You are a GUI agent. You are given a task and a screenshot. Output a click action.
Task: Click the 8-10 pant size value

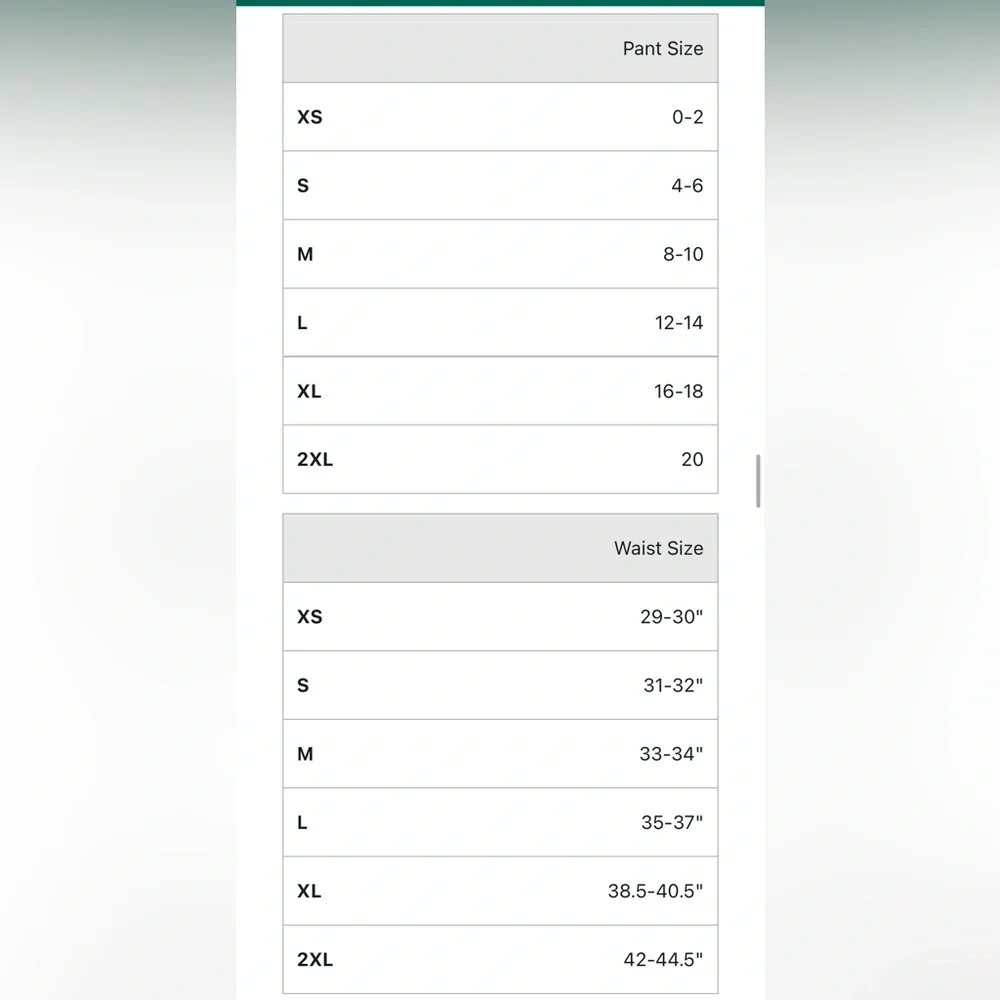tap(683, 254)
